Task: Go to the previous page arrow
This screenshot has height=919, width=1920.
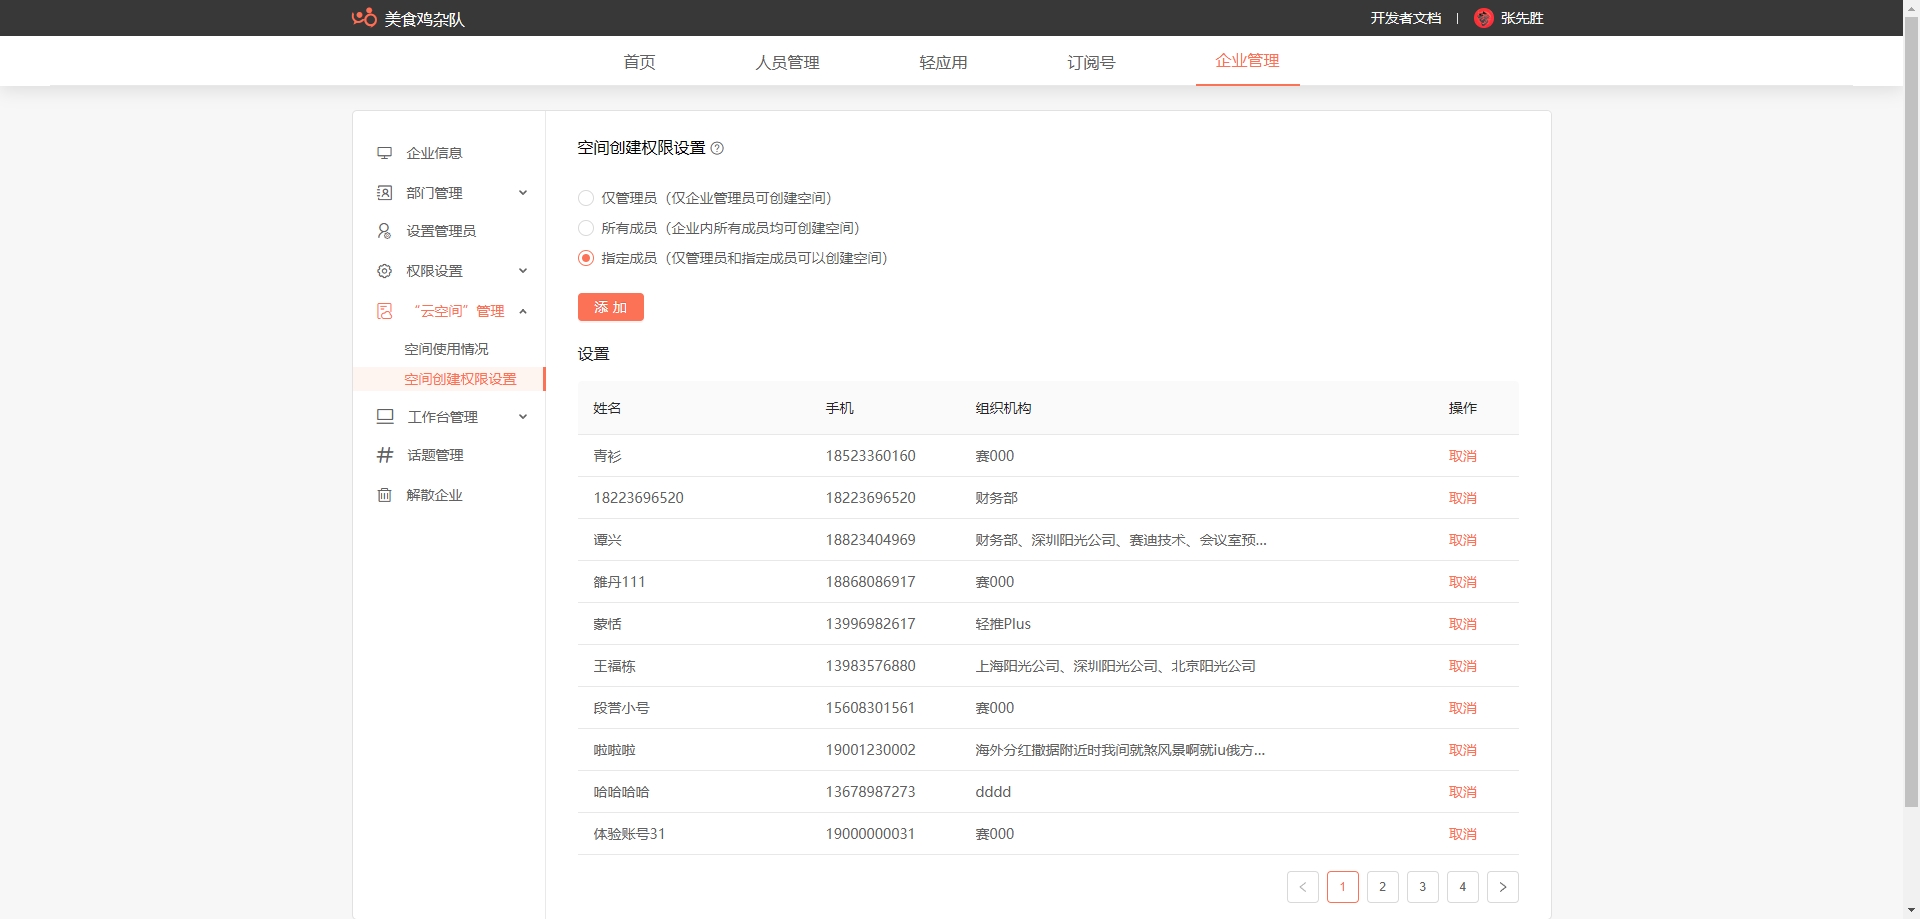Action: click(1303, 887)
